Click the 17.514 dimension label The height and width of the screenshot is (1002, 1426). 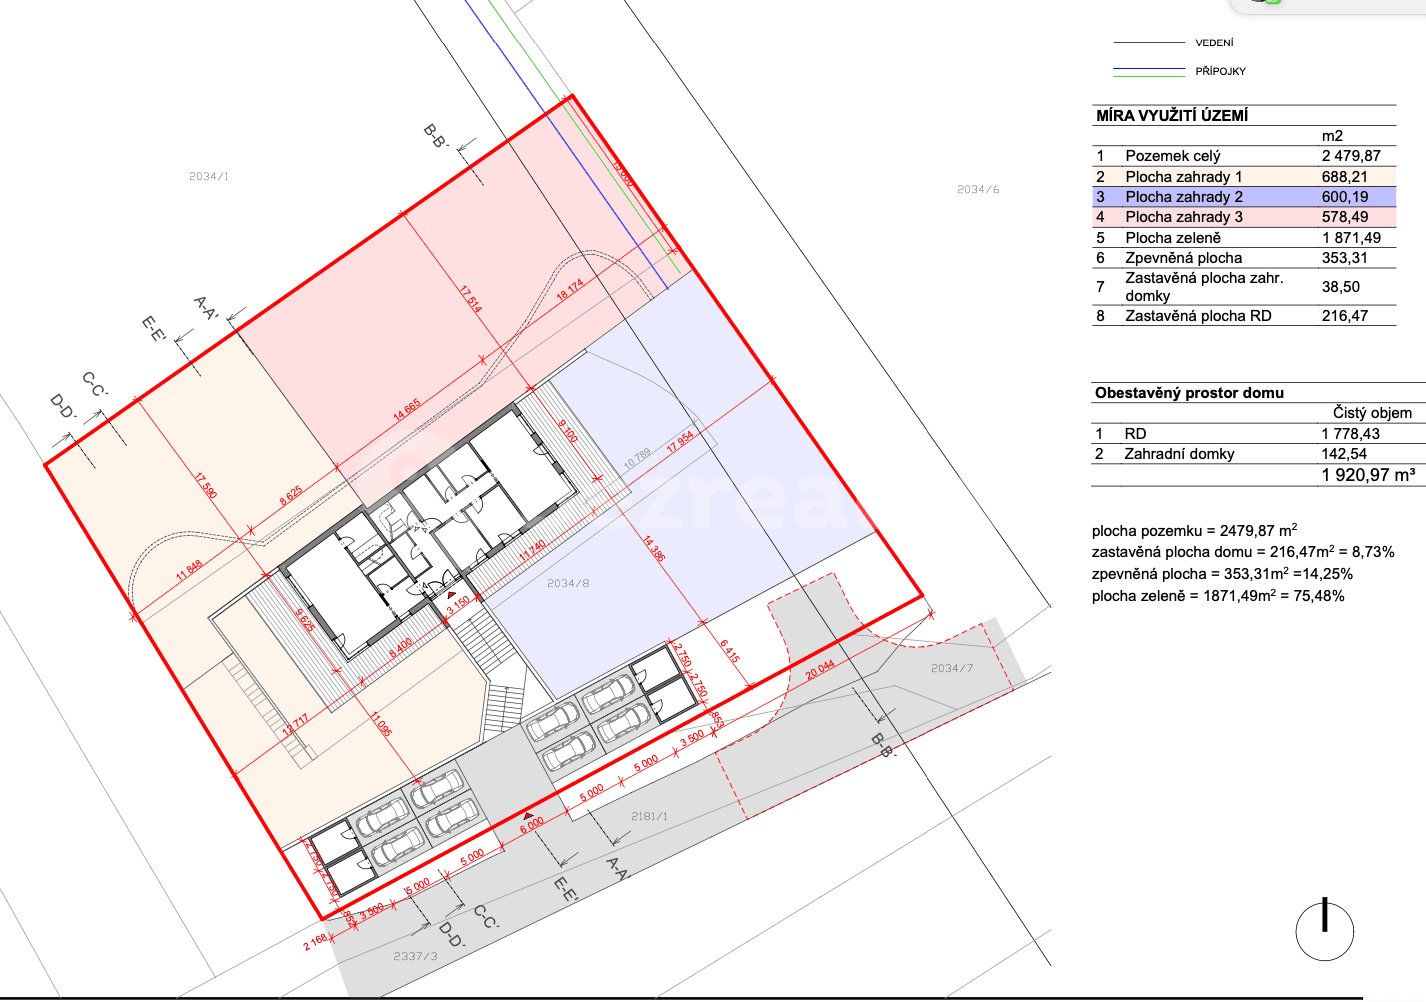click(x=470, y=299)
